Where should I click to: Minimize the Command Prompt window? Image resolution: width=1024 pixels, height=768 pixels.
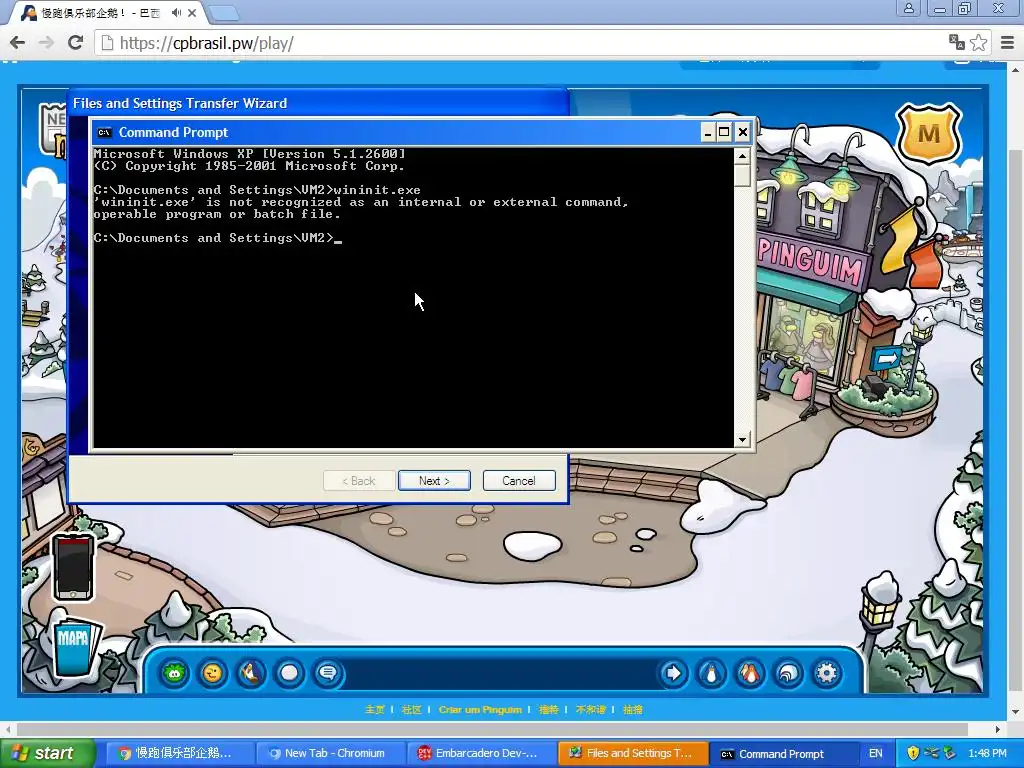click(x=707, y=133)
